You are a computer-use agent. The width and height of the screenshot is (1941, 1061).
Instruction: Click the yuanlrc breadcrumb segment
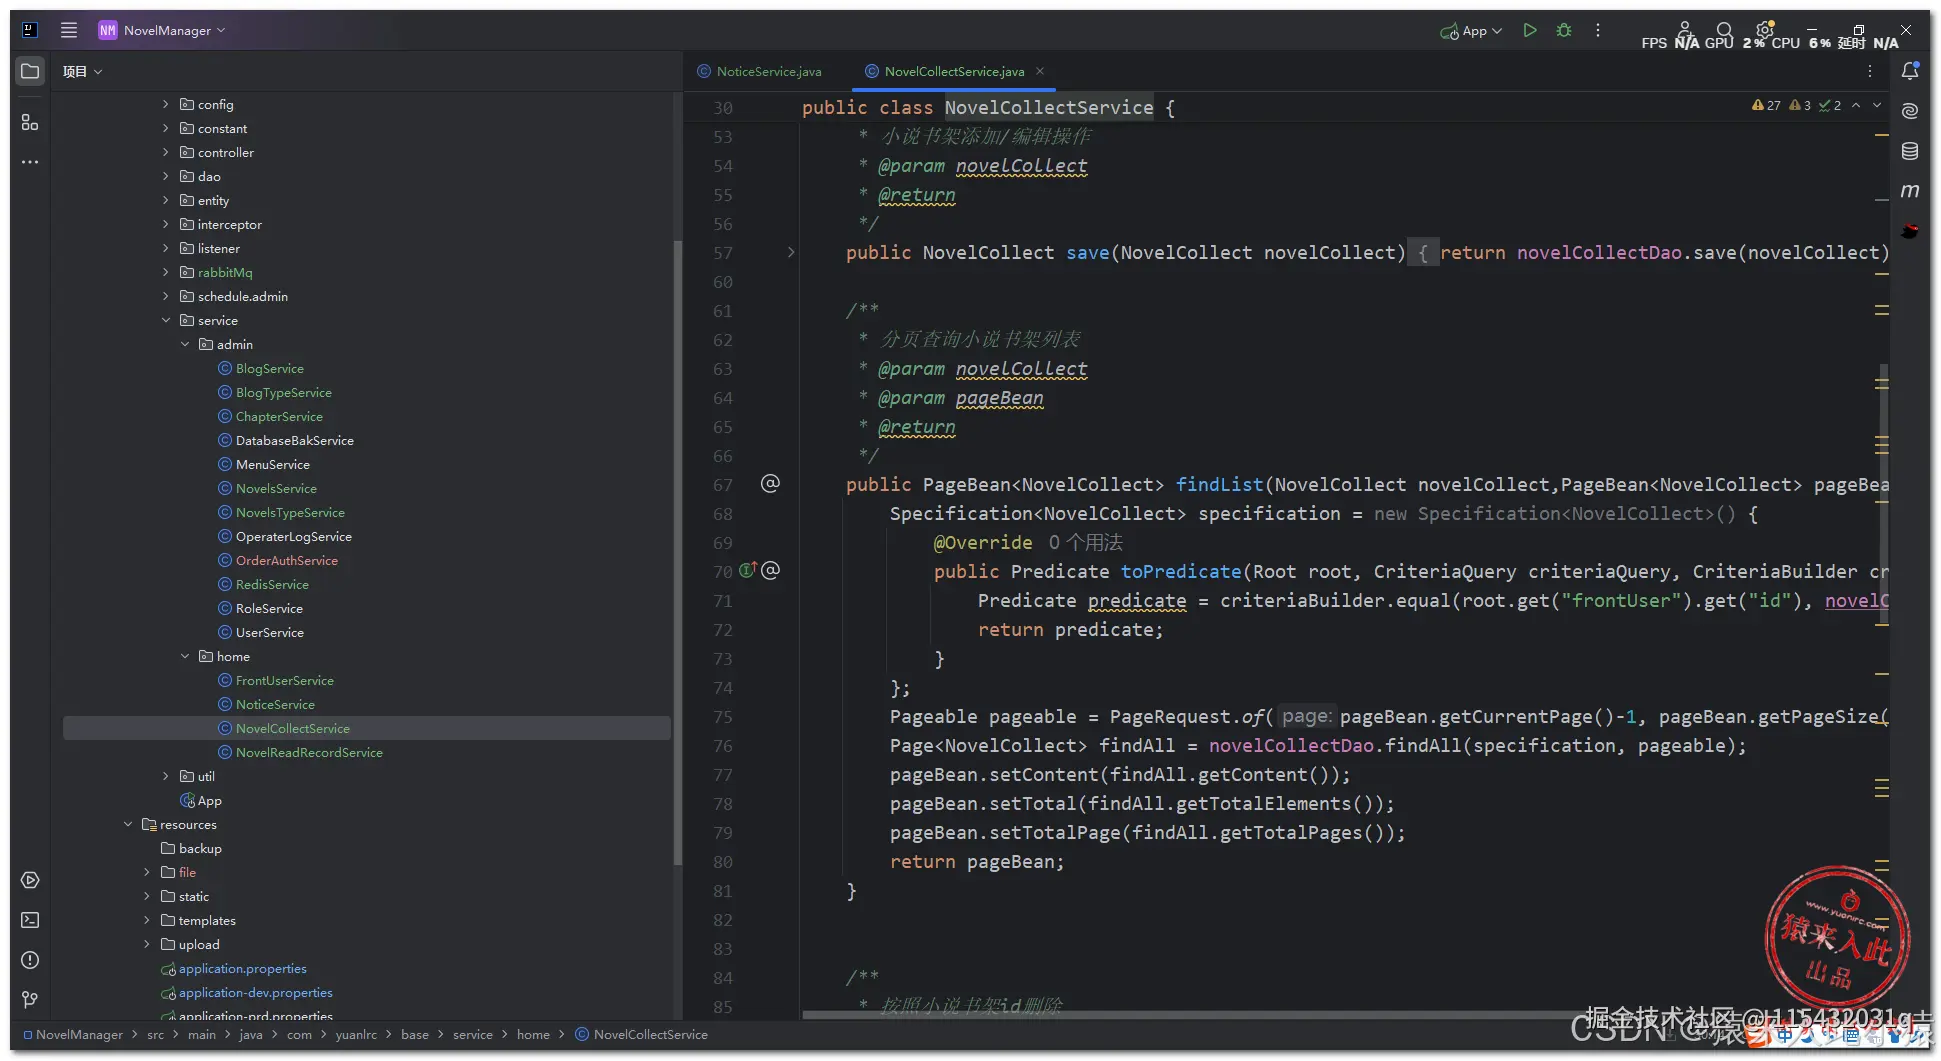(x=356, y=1034)
